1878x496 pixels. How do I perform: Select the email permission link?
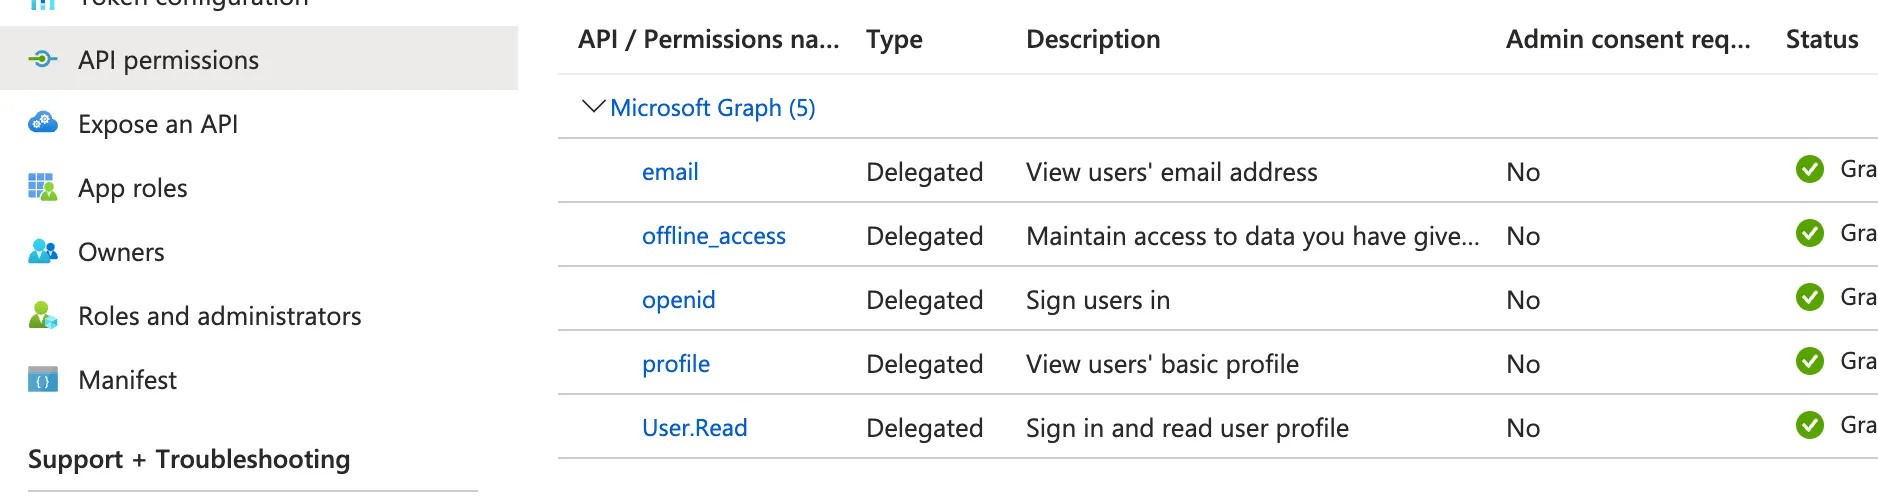670,172
